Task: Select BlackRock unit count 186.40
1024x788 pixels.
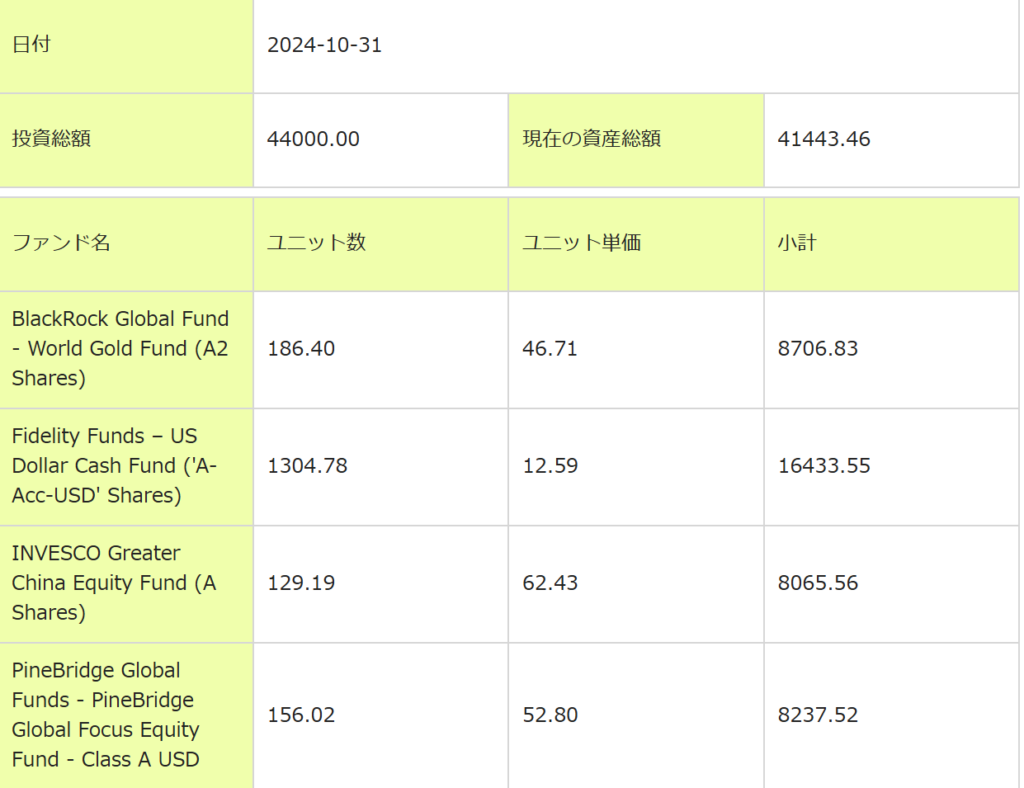Action: (x=301, y=349)
